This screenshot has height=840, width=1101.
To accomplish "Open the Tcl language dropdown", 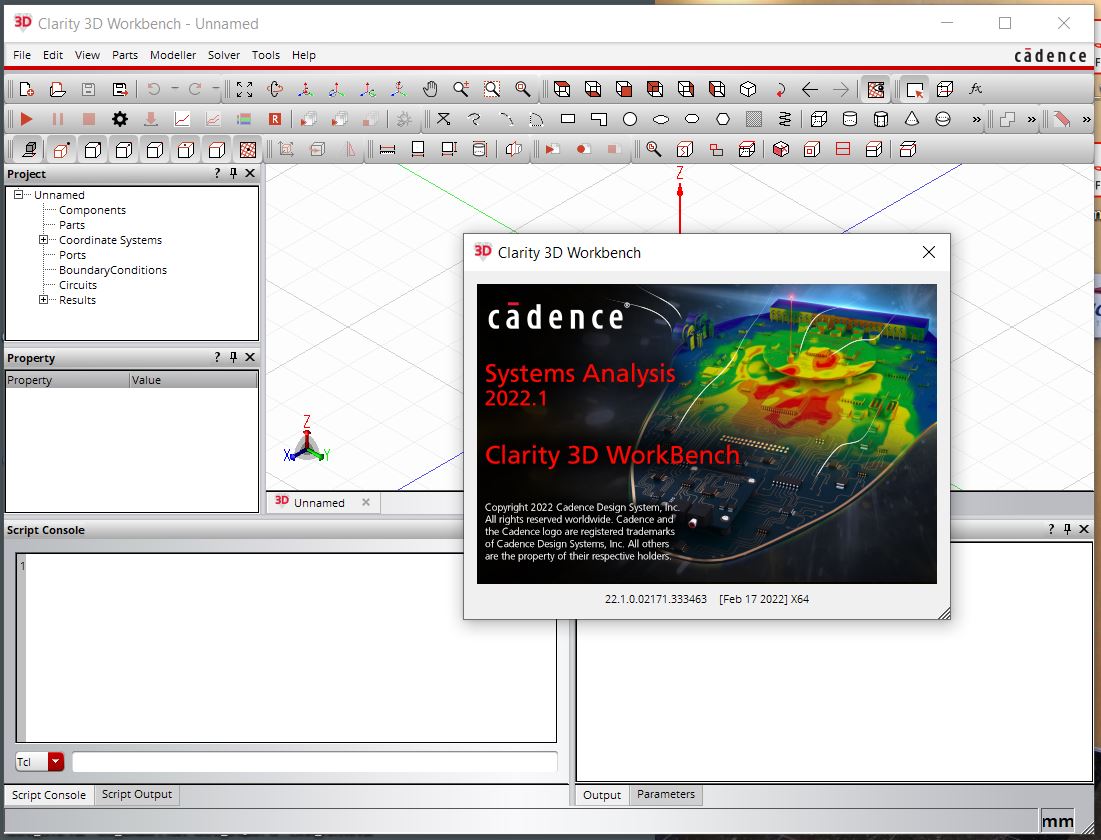I will click(55, 762).
